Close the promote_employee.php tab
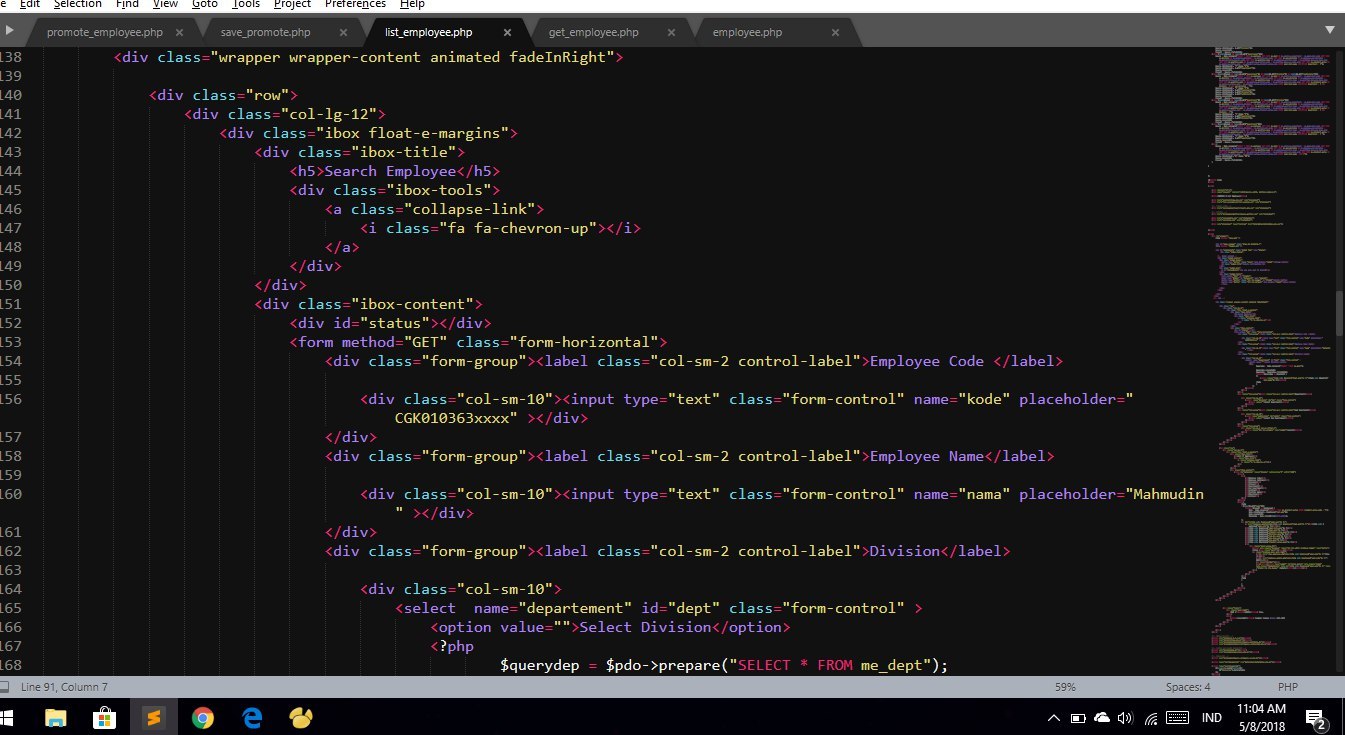 (x=180, y=32)
